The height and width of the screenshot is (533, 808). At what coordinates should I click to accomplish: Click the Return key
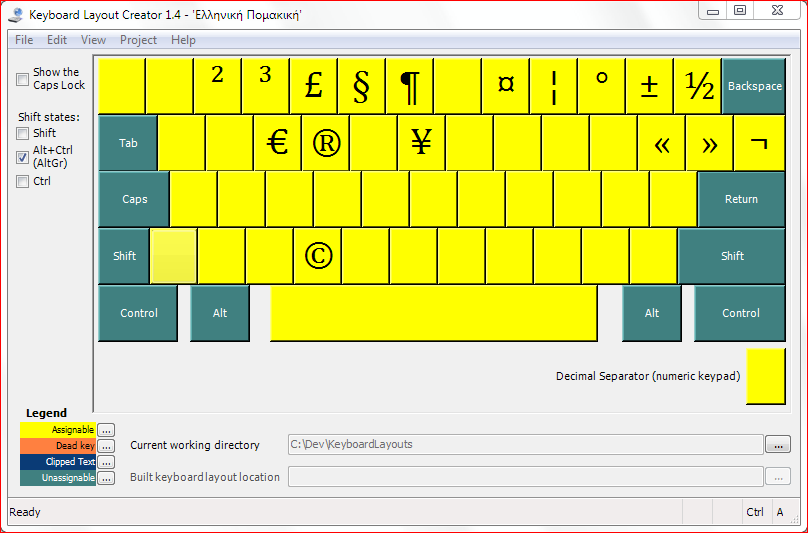742,199
